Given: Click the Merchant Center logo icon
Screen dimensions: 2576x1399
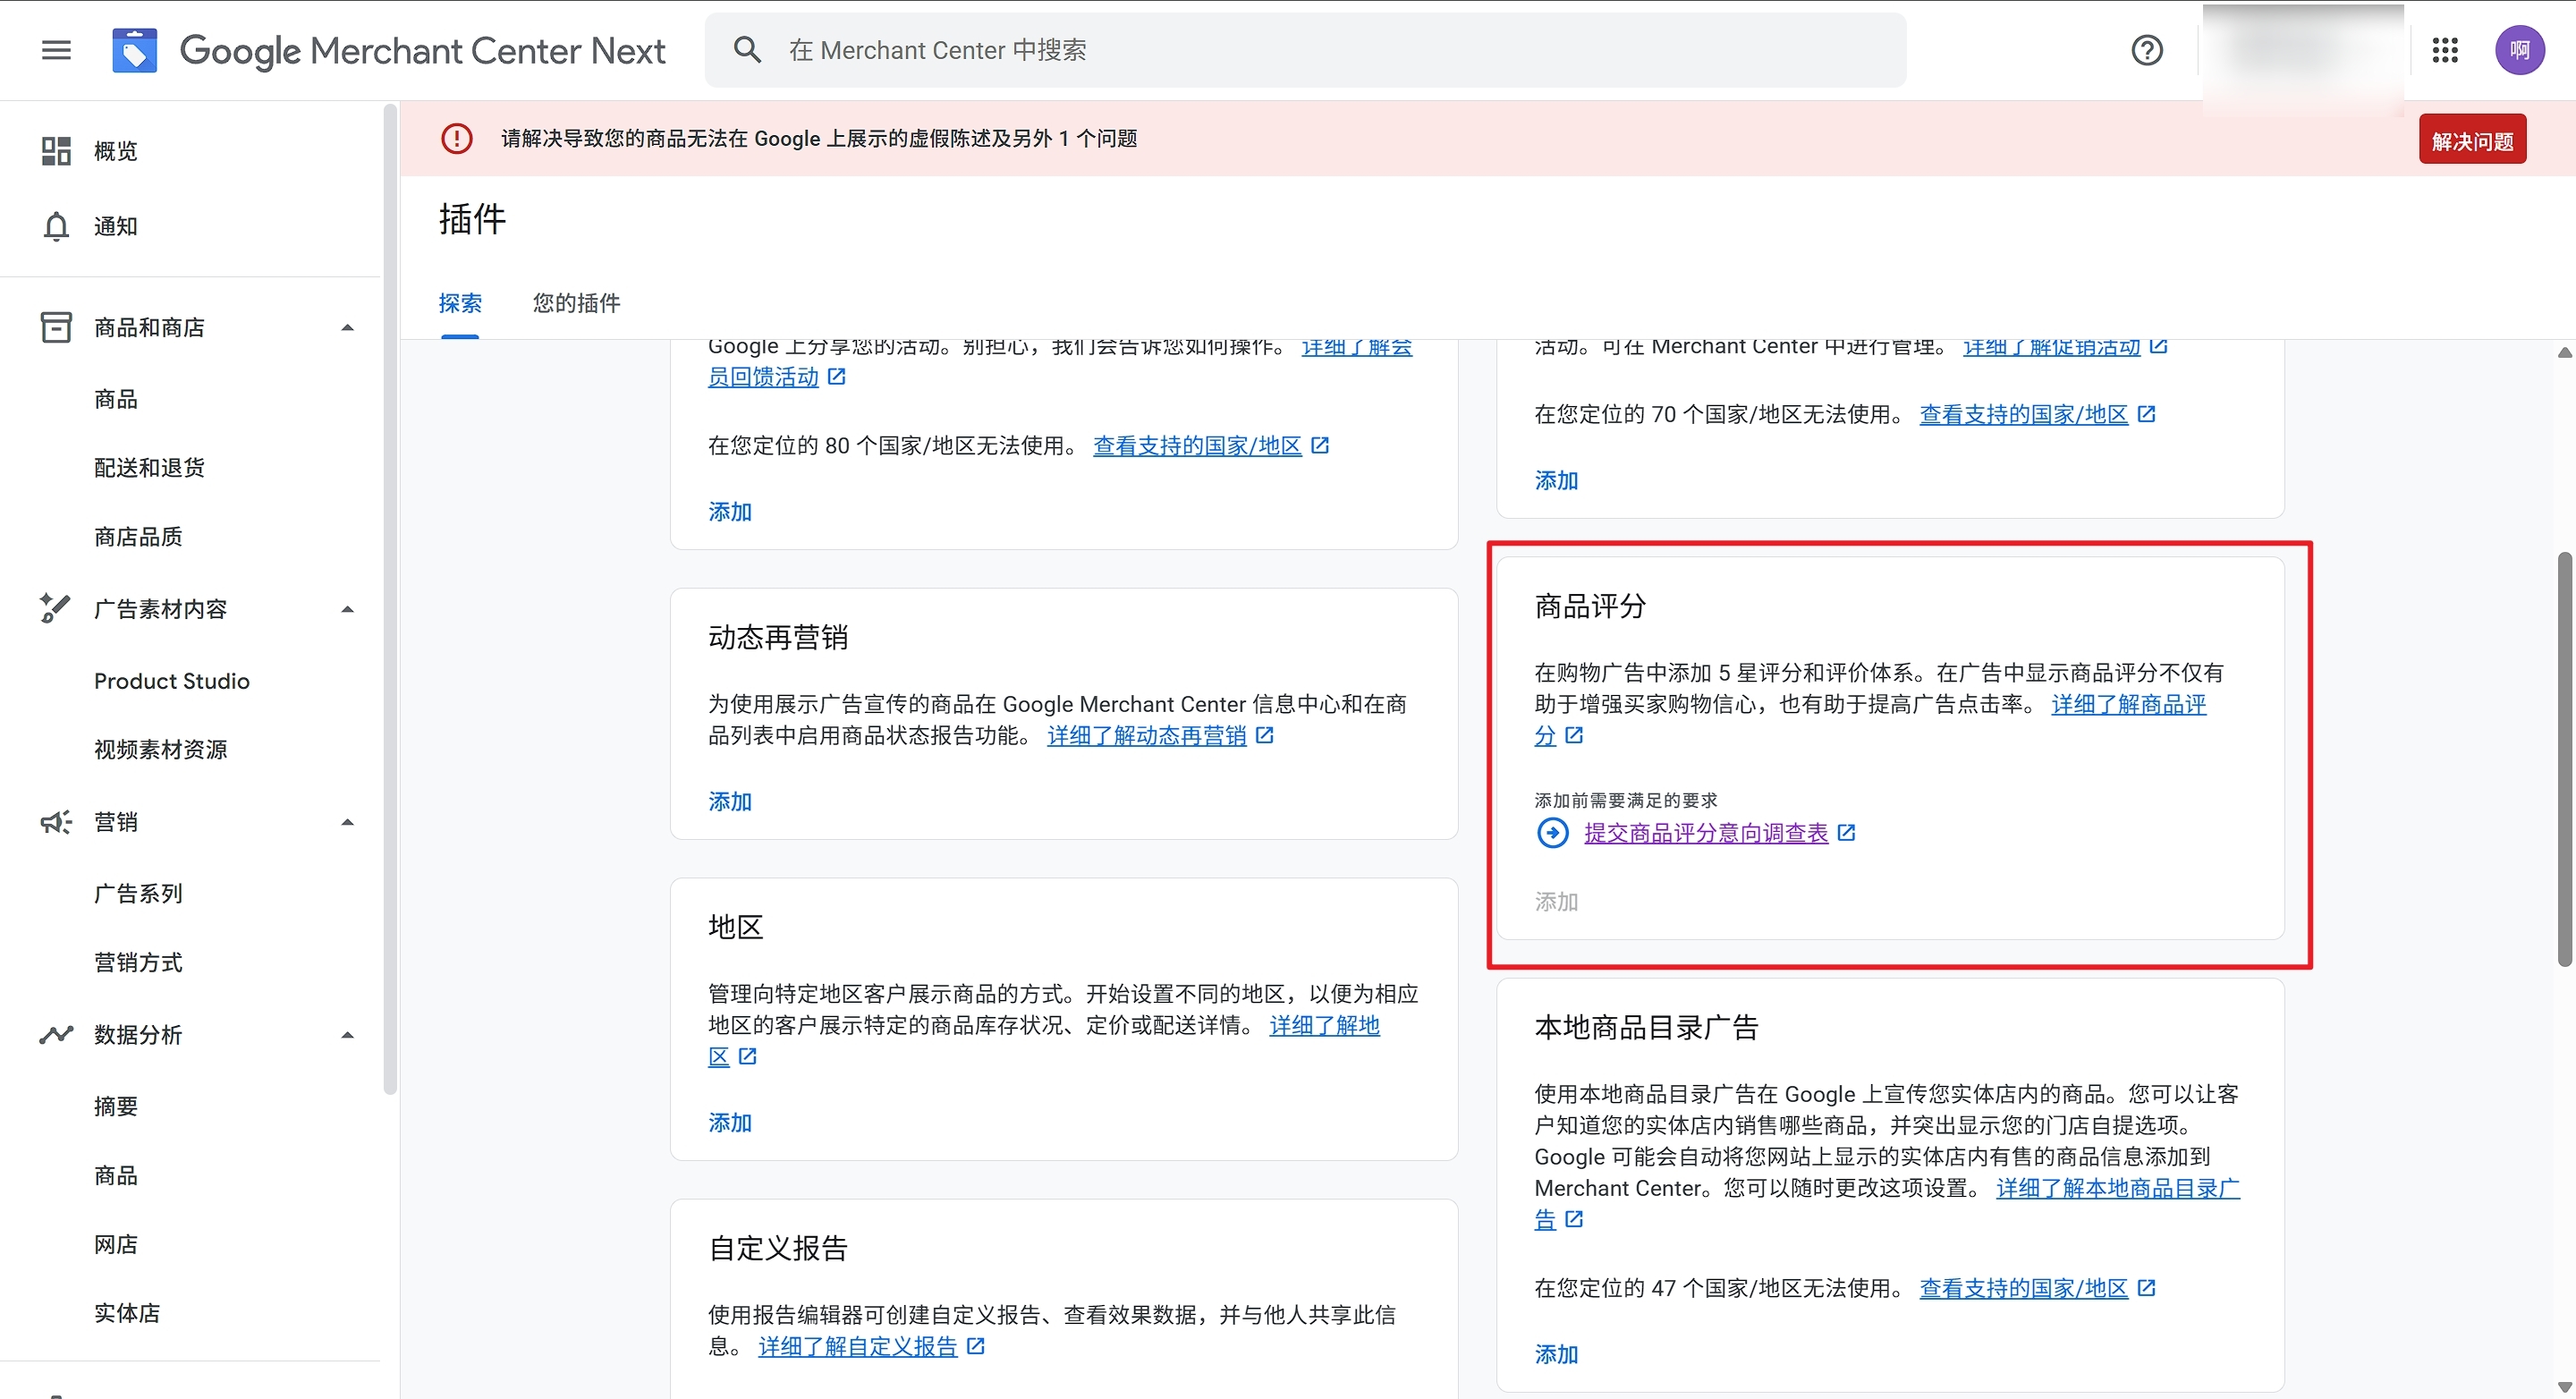Looking at the screenshot, I should click(x=134, y=50).
